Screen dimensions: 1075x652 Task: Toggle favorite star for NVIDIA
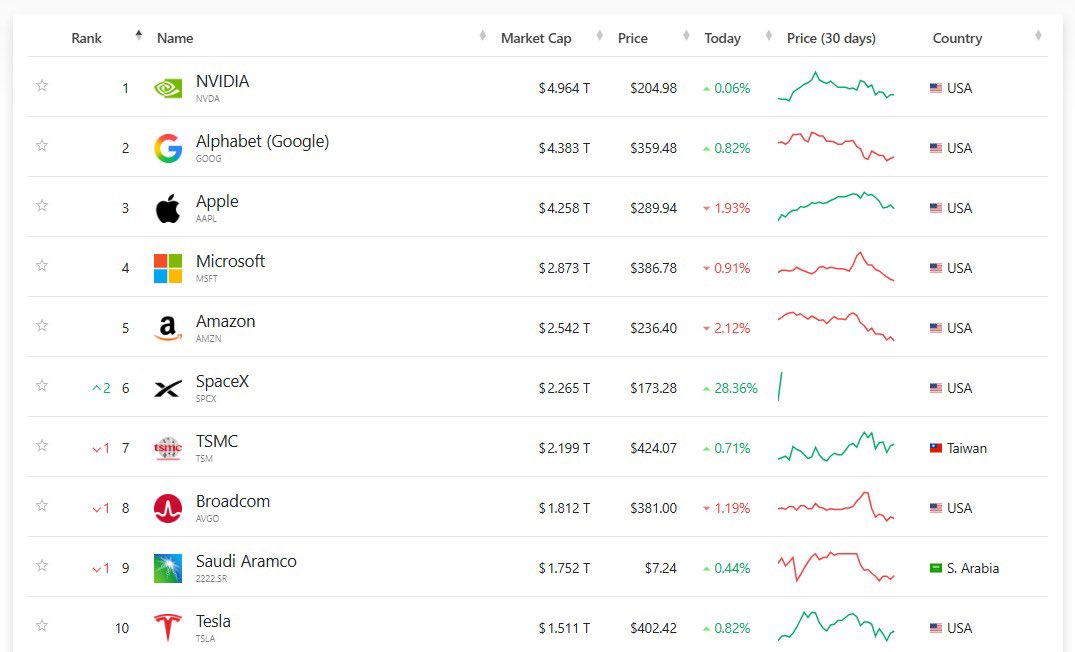[x=42, y=86]
